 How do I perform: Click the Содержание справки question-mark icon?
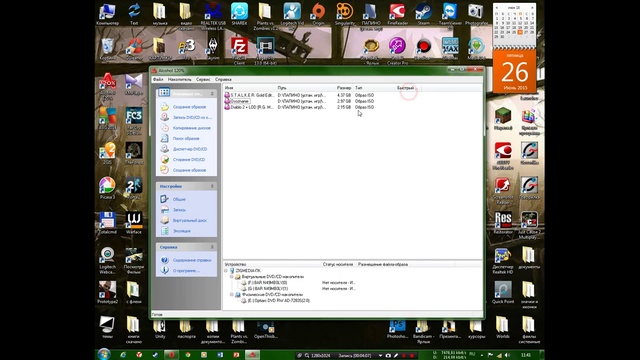coord(164,260)
